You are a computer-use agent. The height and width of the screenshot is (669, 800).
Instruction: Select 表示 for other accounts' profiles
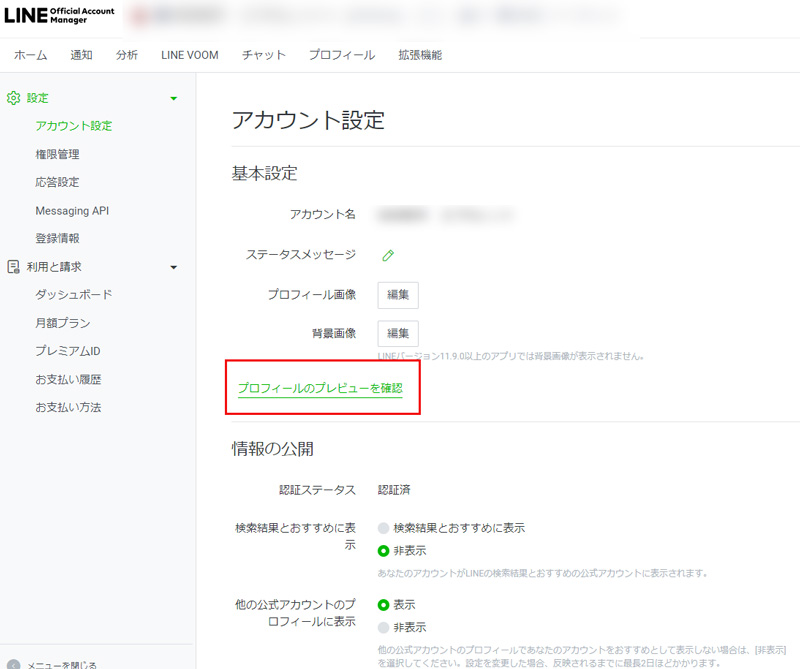point(383,605)
